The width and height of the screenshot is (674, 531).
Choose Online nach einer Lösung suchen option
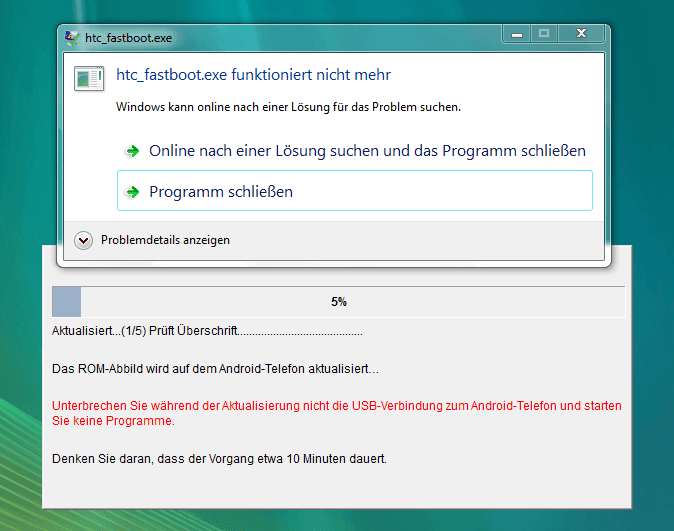[x=355, y=151]
